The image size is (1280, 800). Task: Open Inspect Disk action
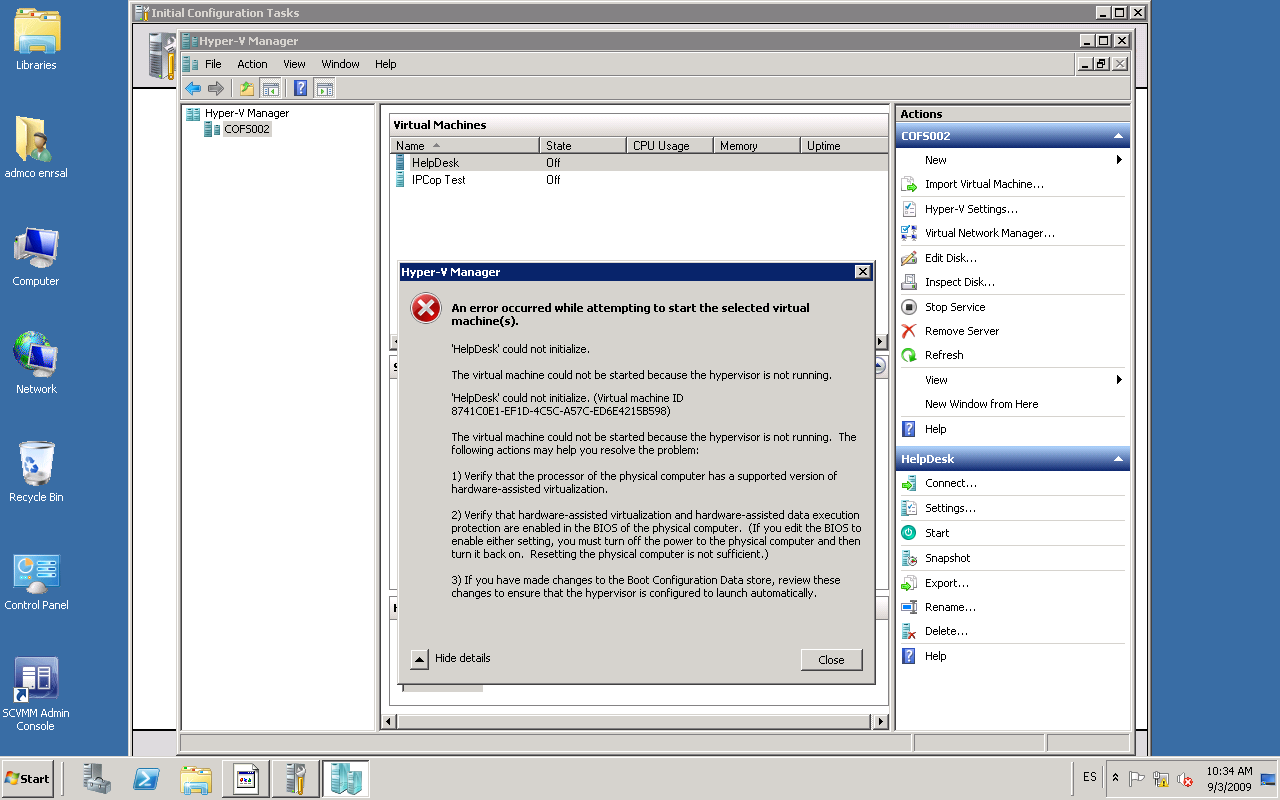959,282
